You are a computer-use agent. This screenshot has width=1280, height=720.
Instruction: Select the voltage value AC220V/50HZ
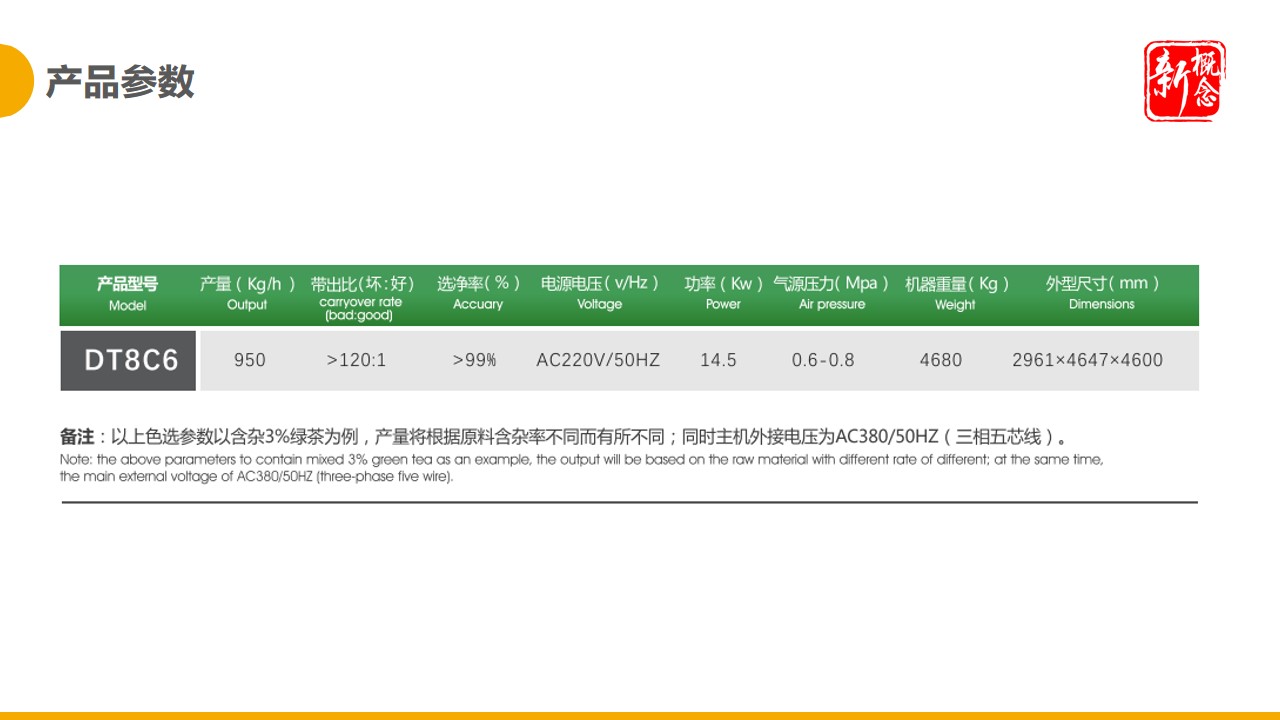[598, 360]
